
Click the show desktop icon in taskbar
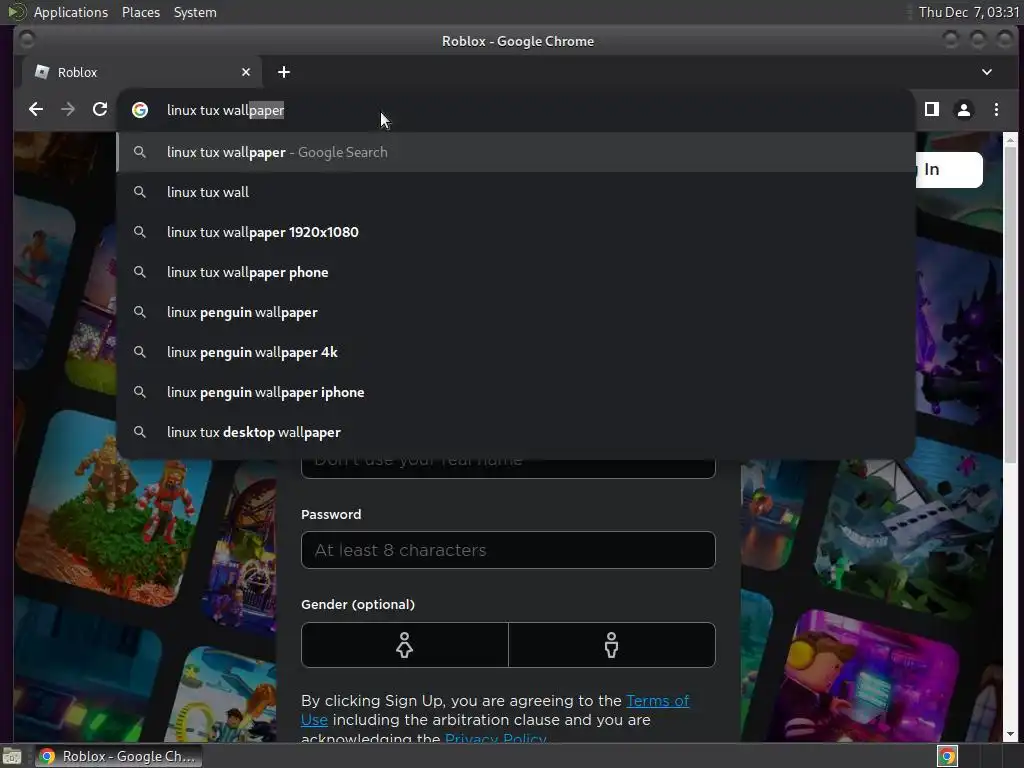[x=12, y=756]
